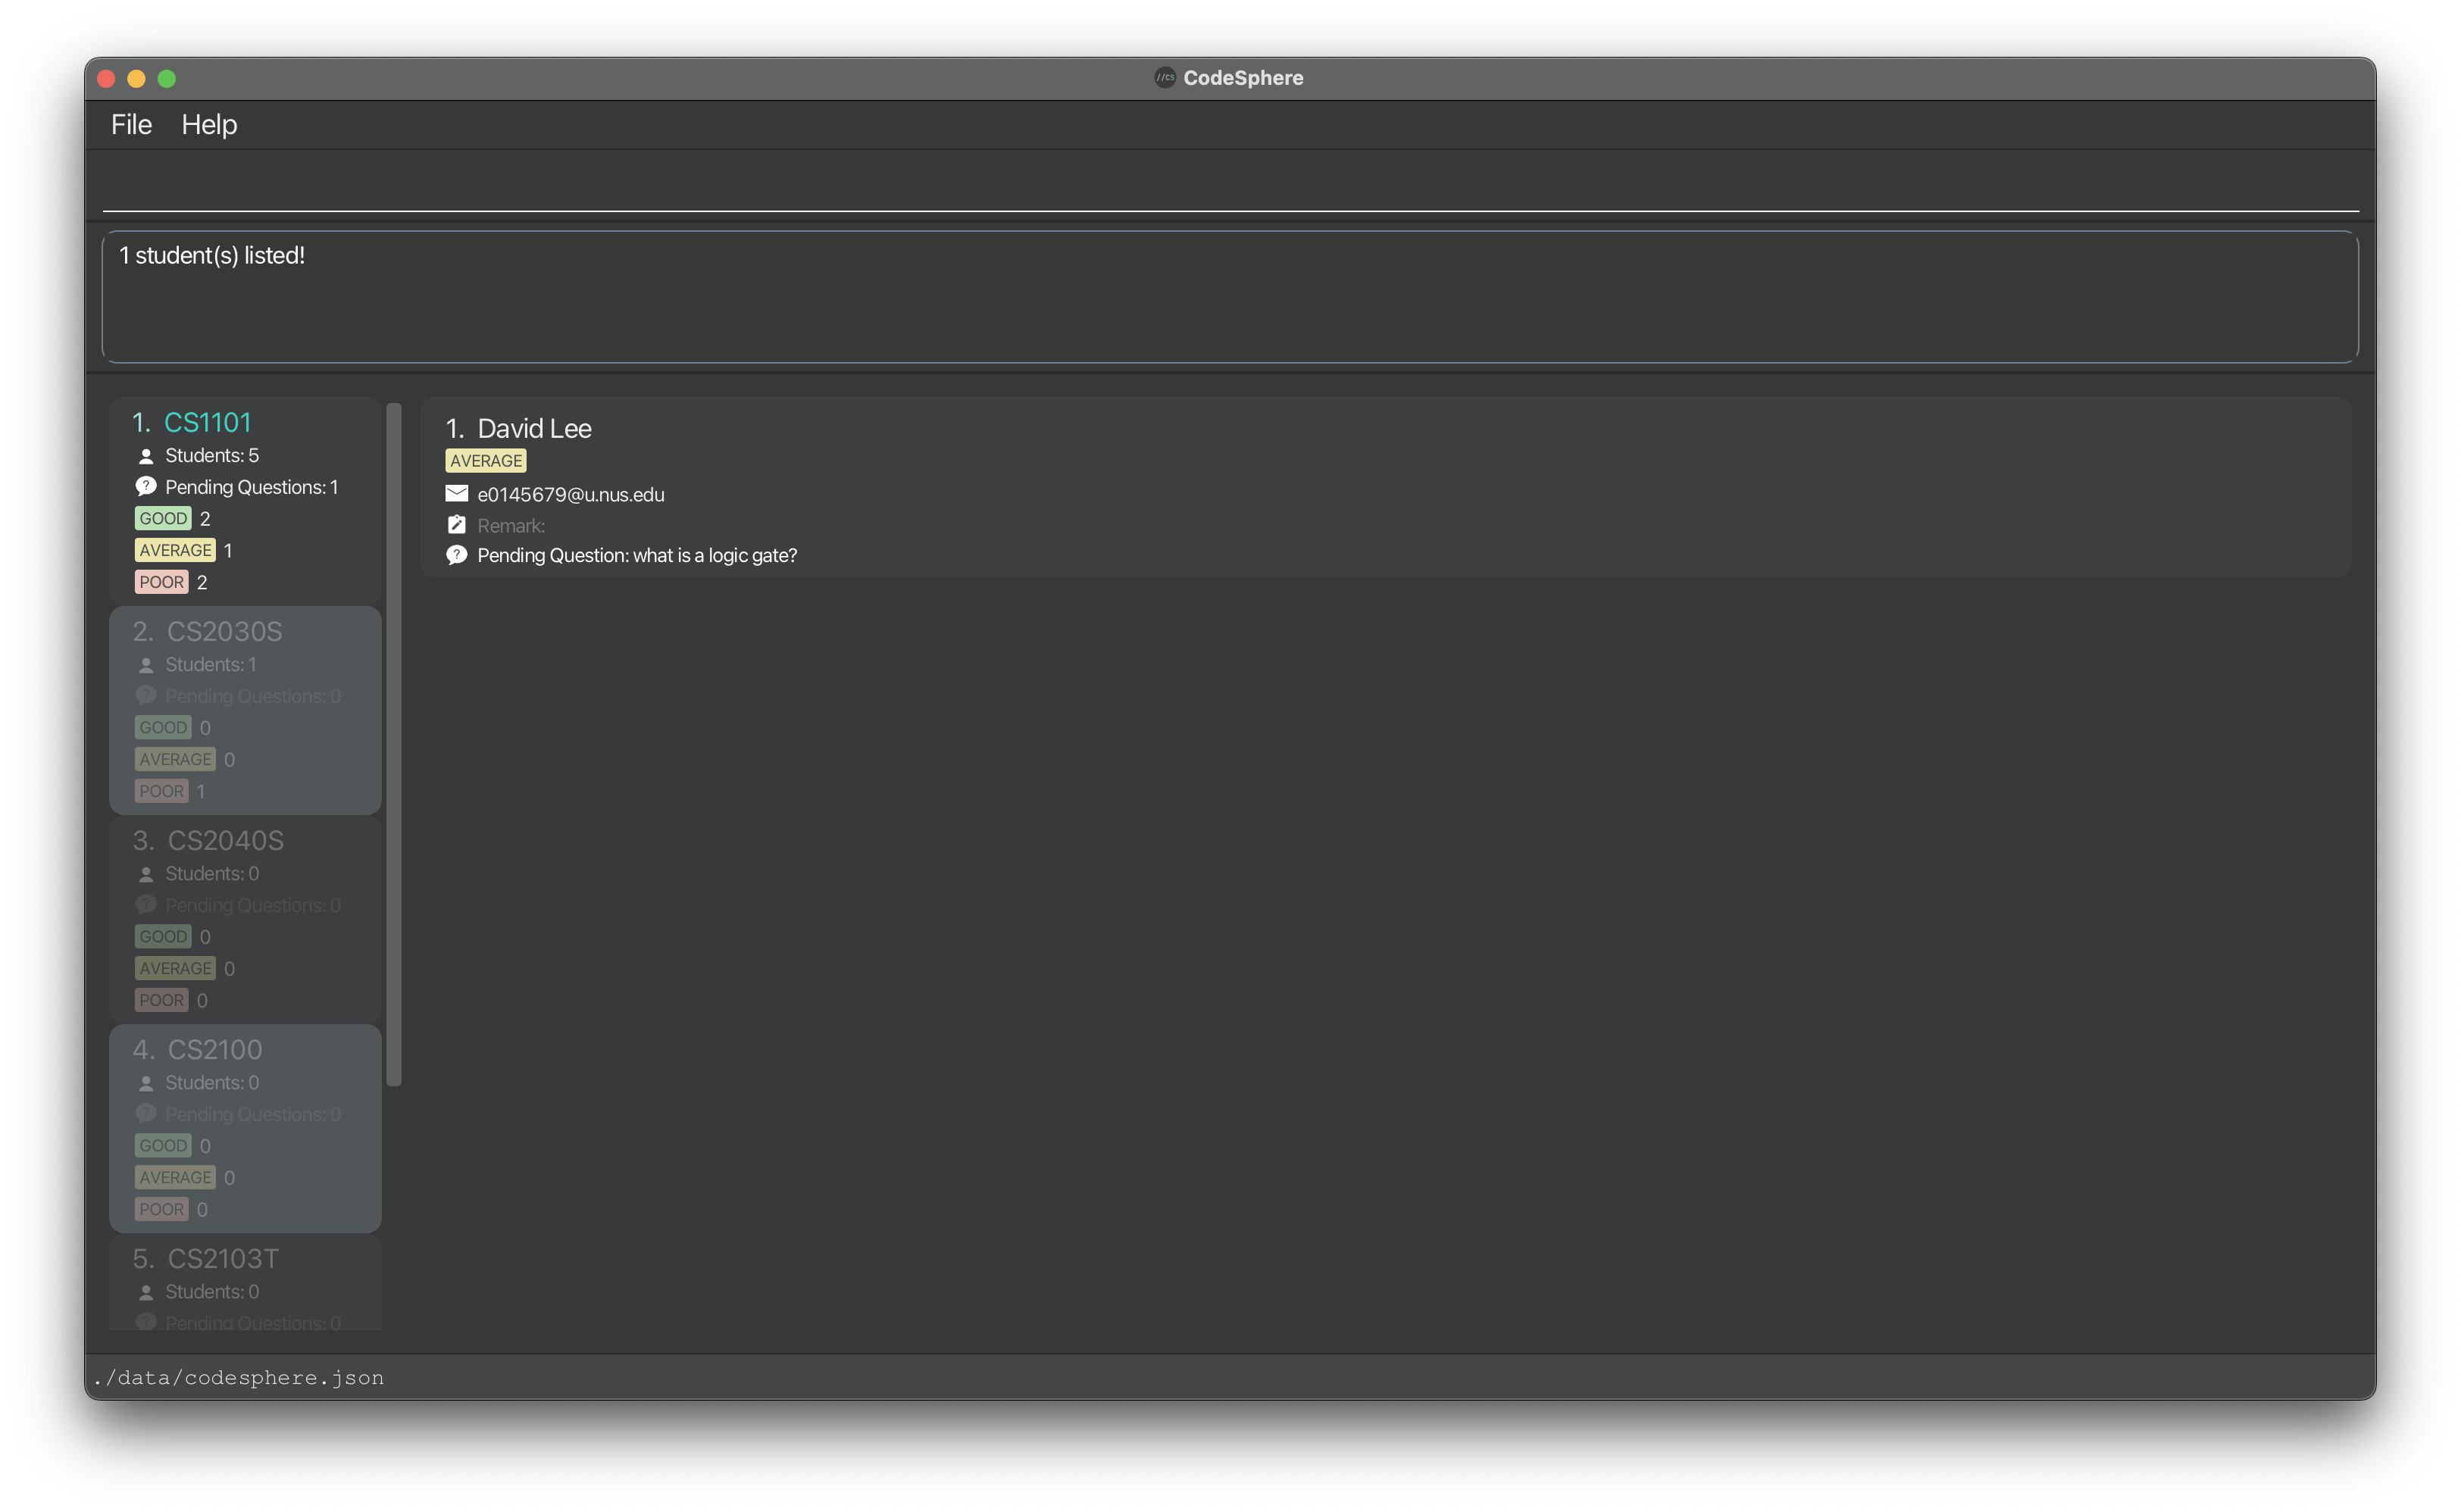Minimize the CodeSphere window
Viewport: 2461px width, 1512px height.
coord(137,78)
